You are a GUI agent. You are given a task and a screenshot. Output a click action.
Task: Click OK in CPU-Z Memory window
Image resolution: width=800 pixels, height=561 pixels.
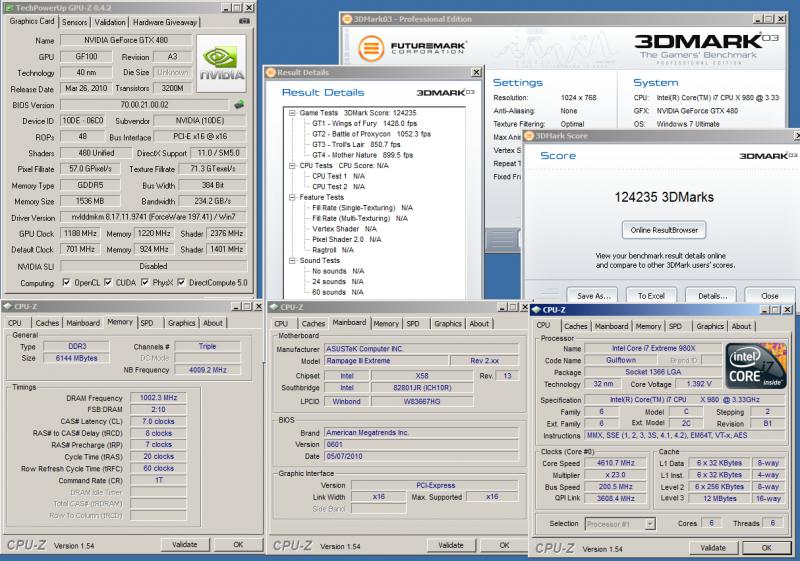pos(238,545)
